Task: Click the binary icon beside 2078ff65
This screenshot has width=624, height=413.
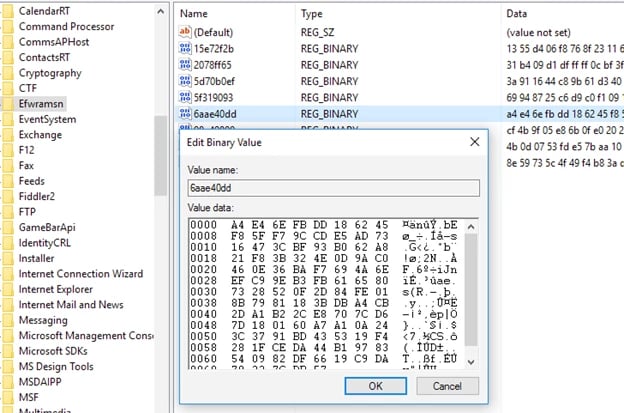Action: [x=184, y=65]
